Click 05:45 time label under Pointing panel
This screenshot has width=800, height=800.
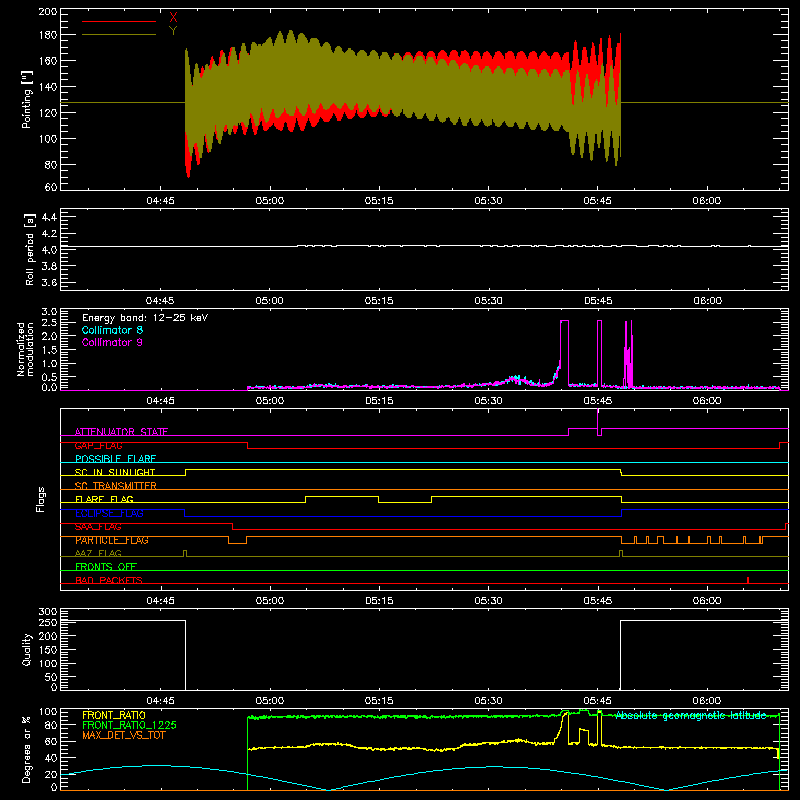(x=597, y=201)
